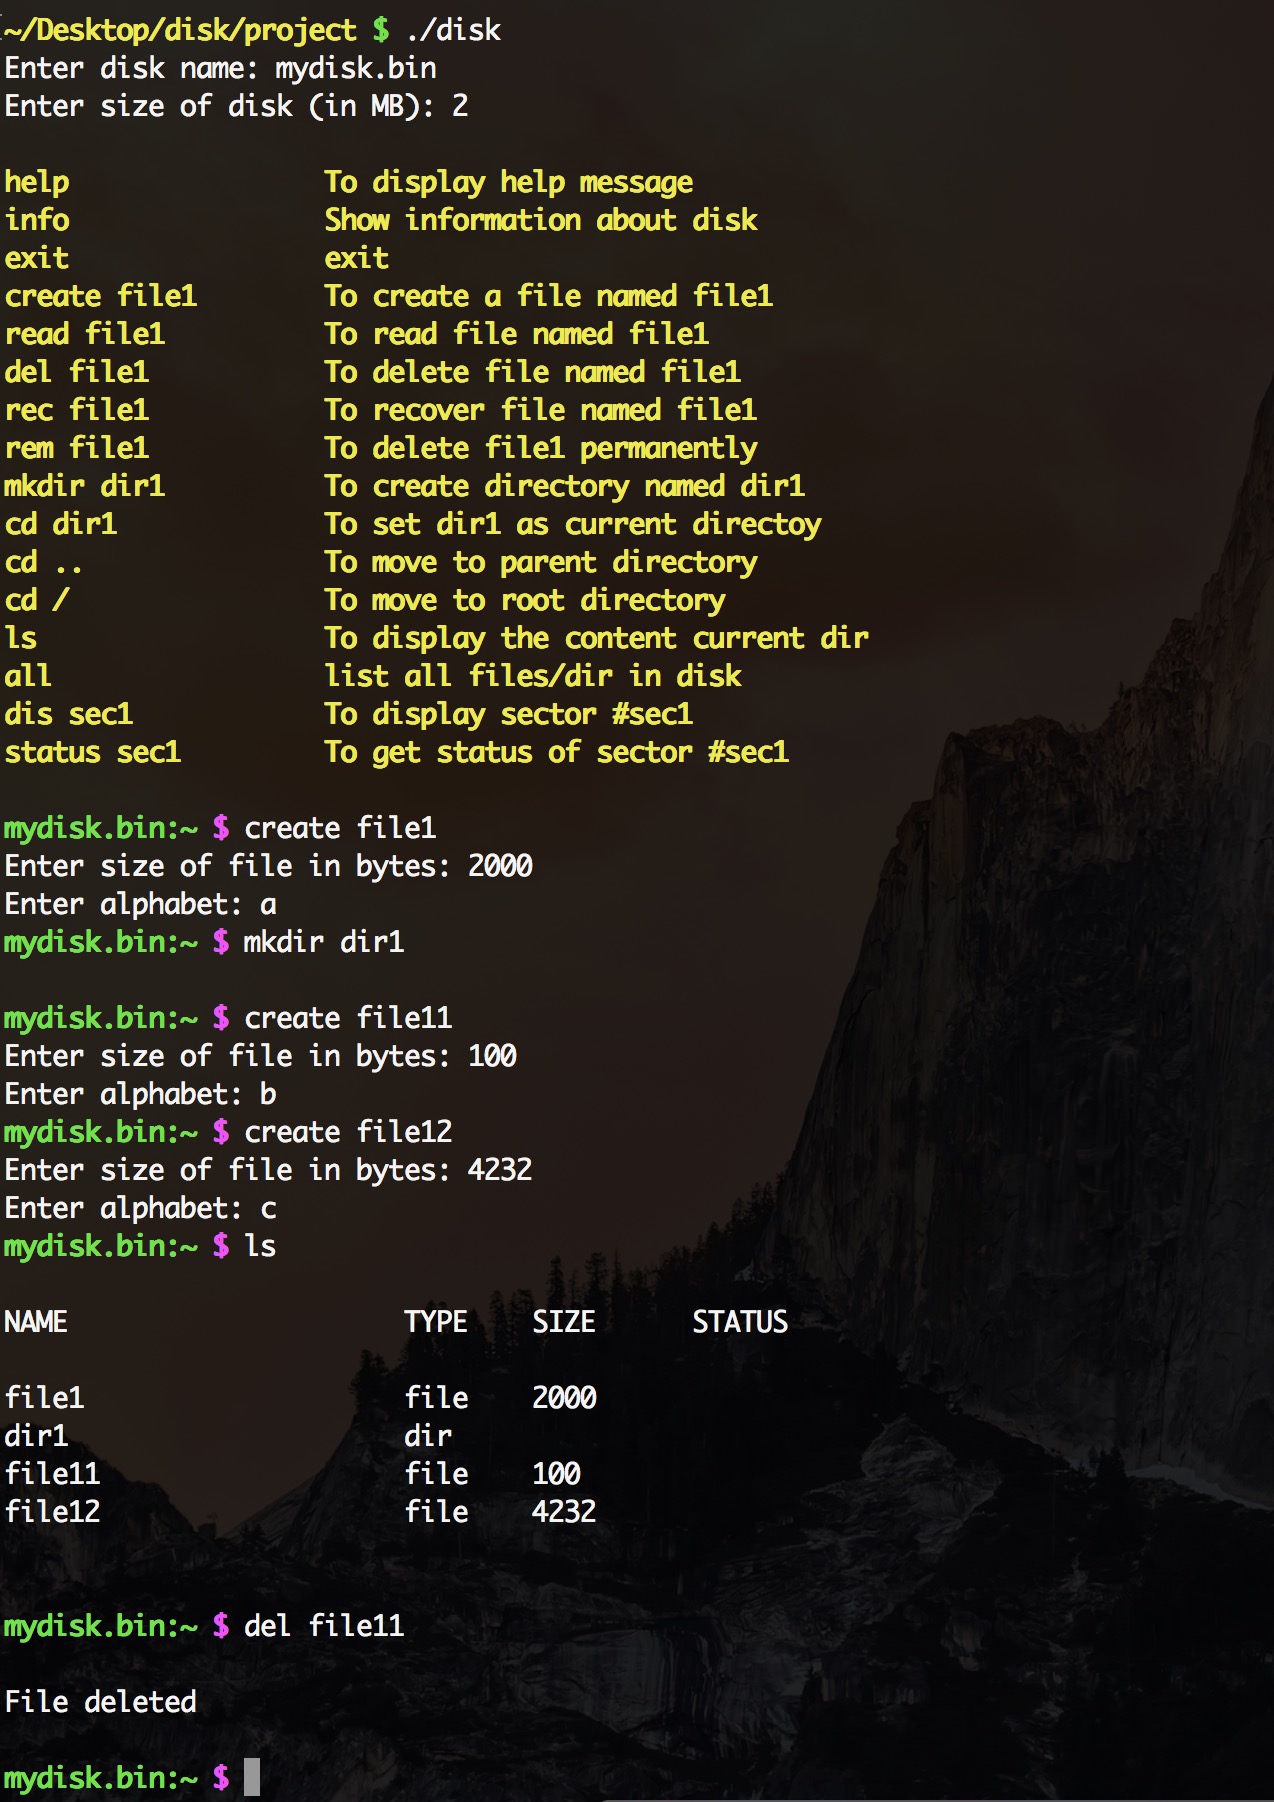1274x1802 pixels.
Task: Click 'To delete file1 permanently' description
Action: pos(541,448)
